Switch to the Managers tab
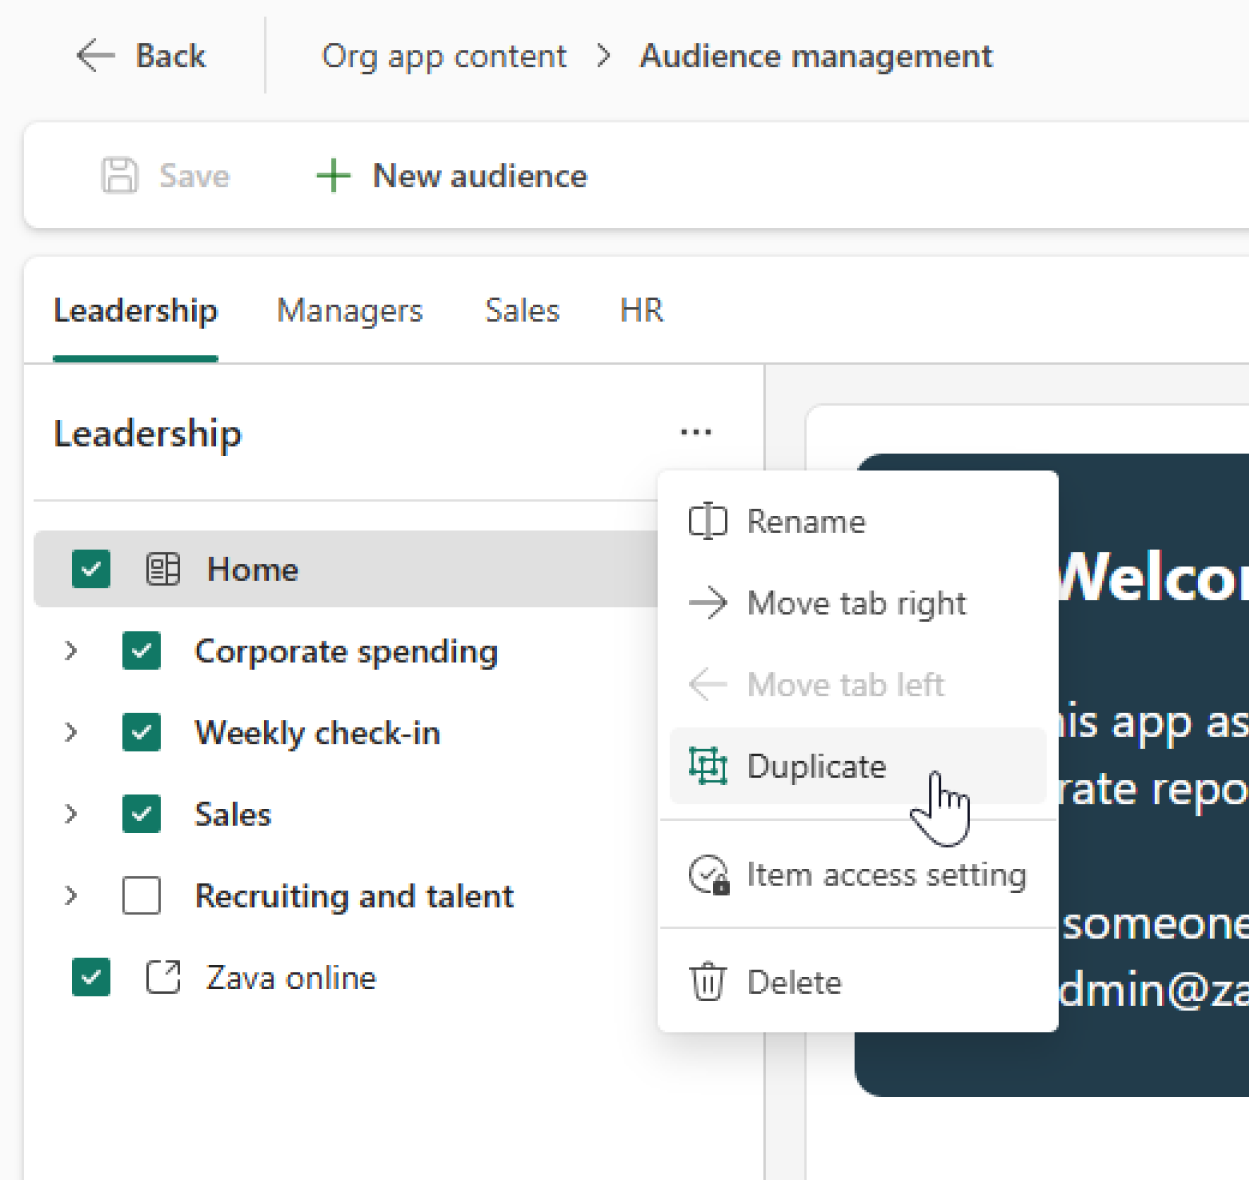The image size is (1249, 1180). pos(350,311)
